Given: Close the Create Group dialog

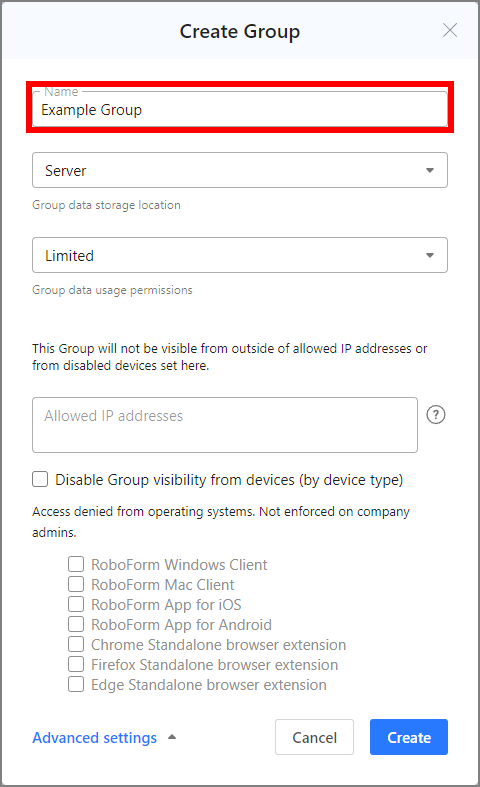Looking at the screenshot, I should click(x=449, y=31).
